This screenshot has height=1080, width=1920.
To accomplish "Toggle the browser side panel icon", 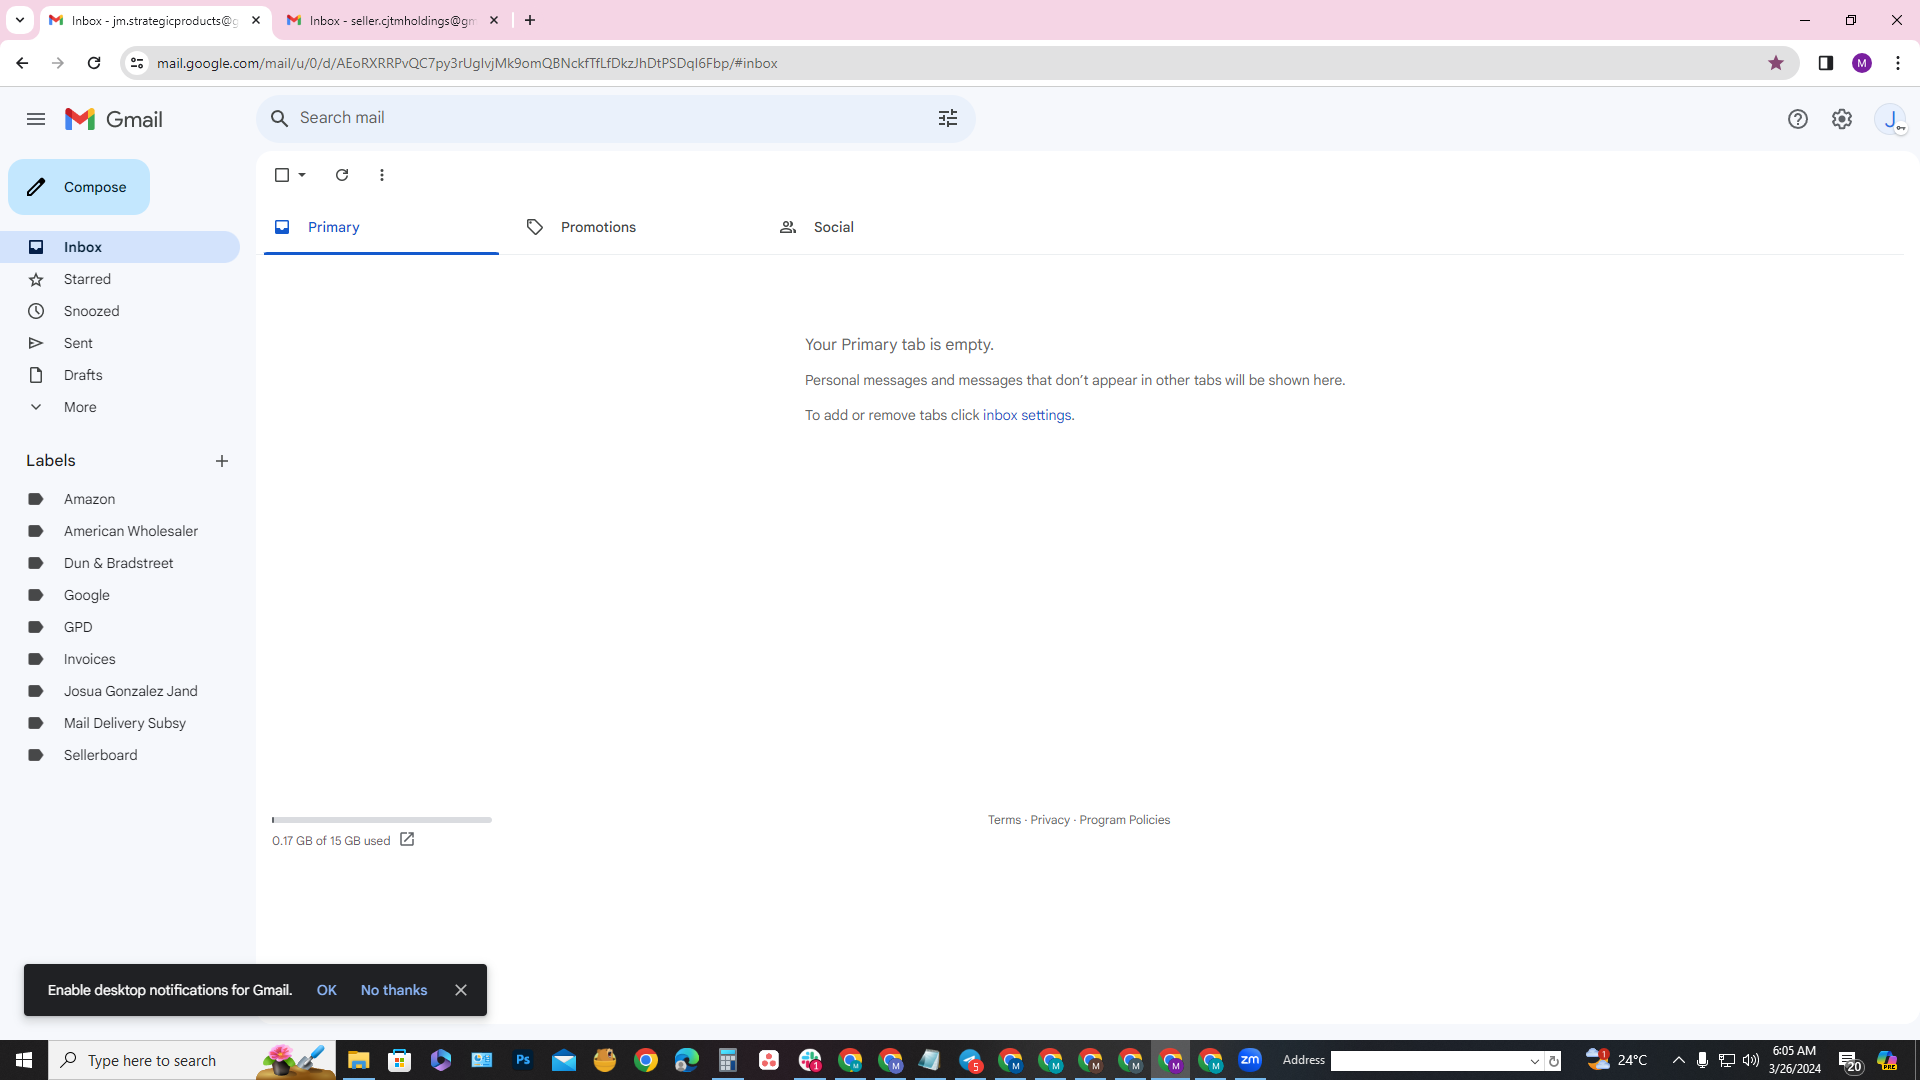I will tap(1826, 63).
